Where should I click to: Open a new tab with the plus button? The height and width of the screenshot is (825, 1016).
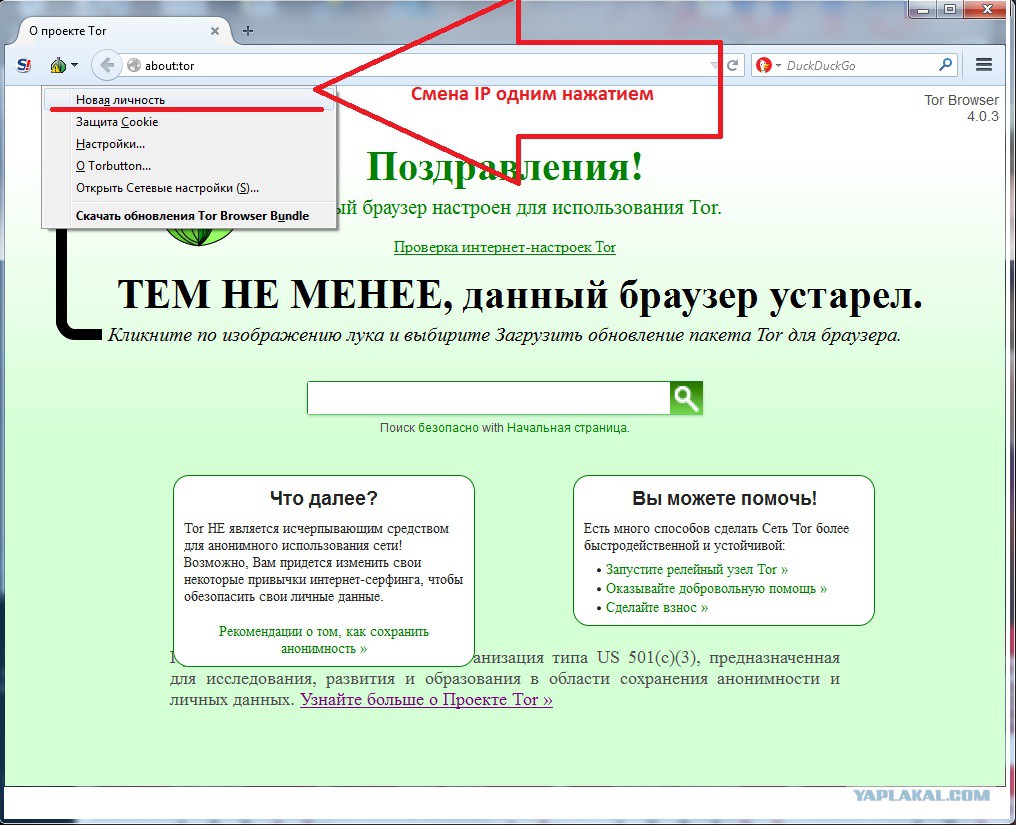point(248,30)
